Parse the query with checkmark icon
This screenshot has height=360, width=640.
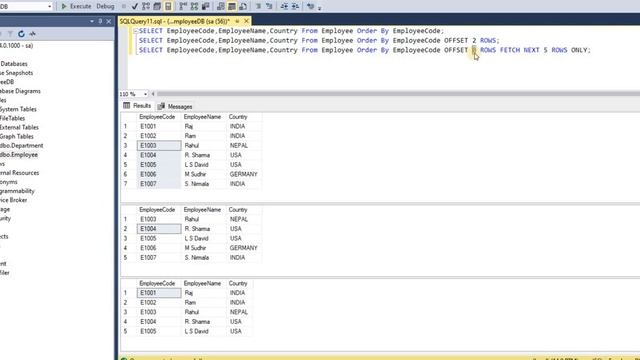pos(135,7)
